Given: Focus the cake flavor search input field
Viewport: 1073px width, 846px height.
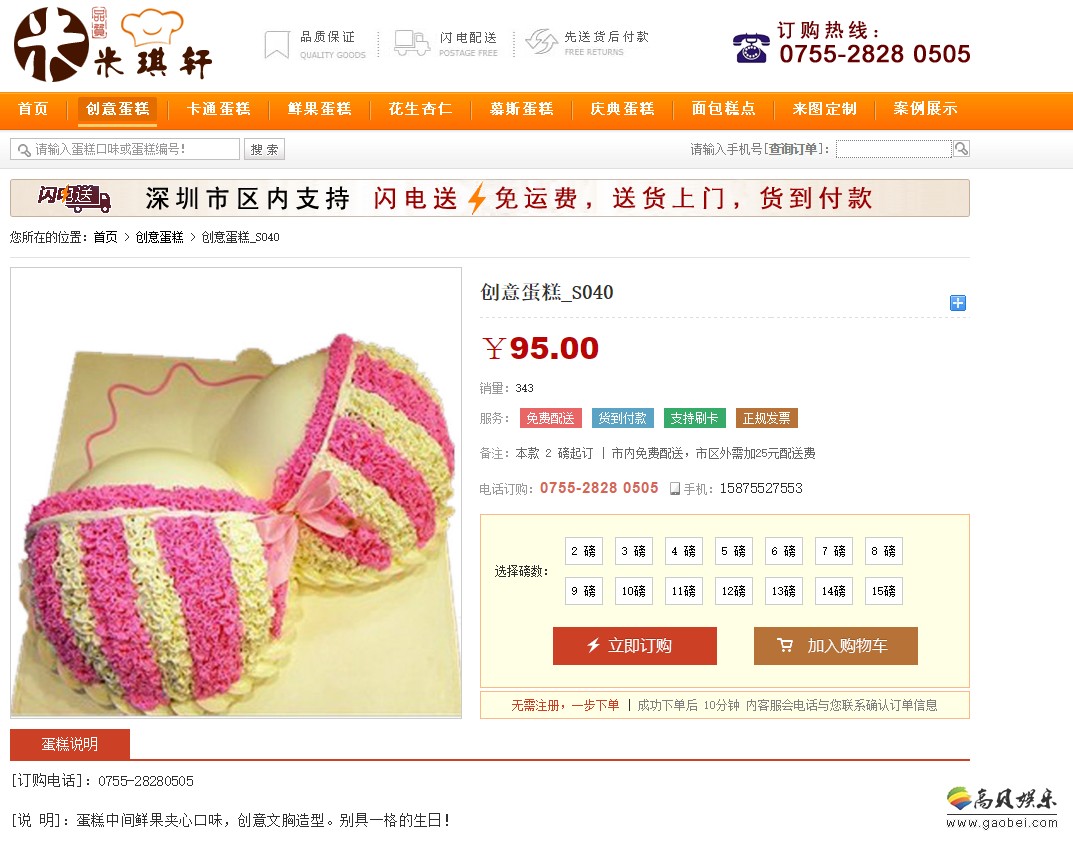Looking at the screenshot, I should pyautogui.click(x=125, y=149).
